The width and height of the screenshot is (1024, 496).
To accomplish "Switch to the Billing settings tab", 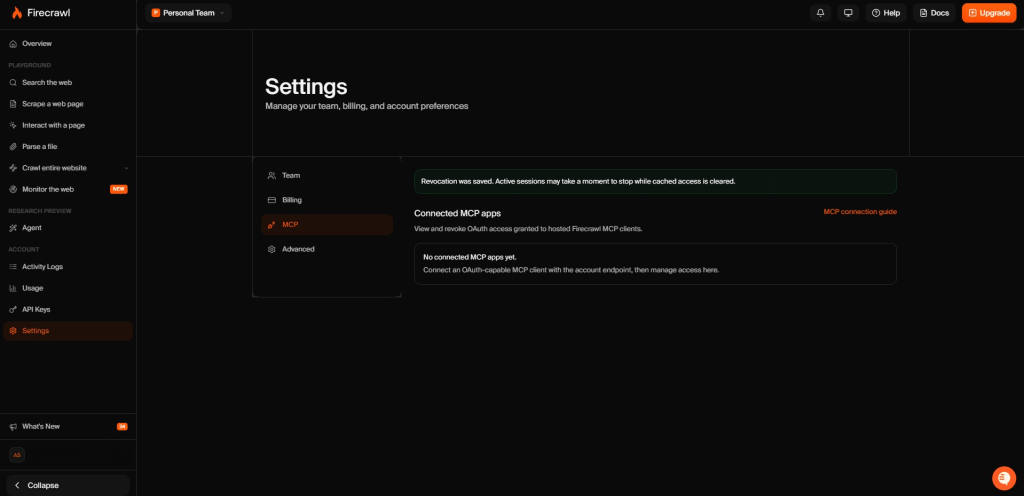I will click(x=327, y=200).
